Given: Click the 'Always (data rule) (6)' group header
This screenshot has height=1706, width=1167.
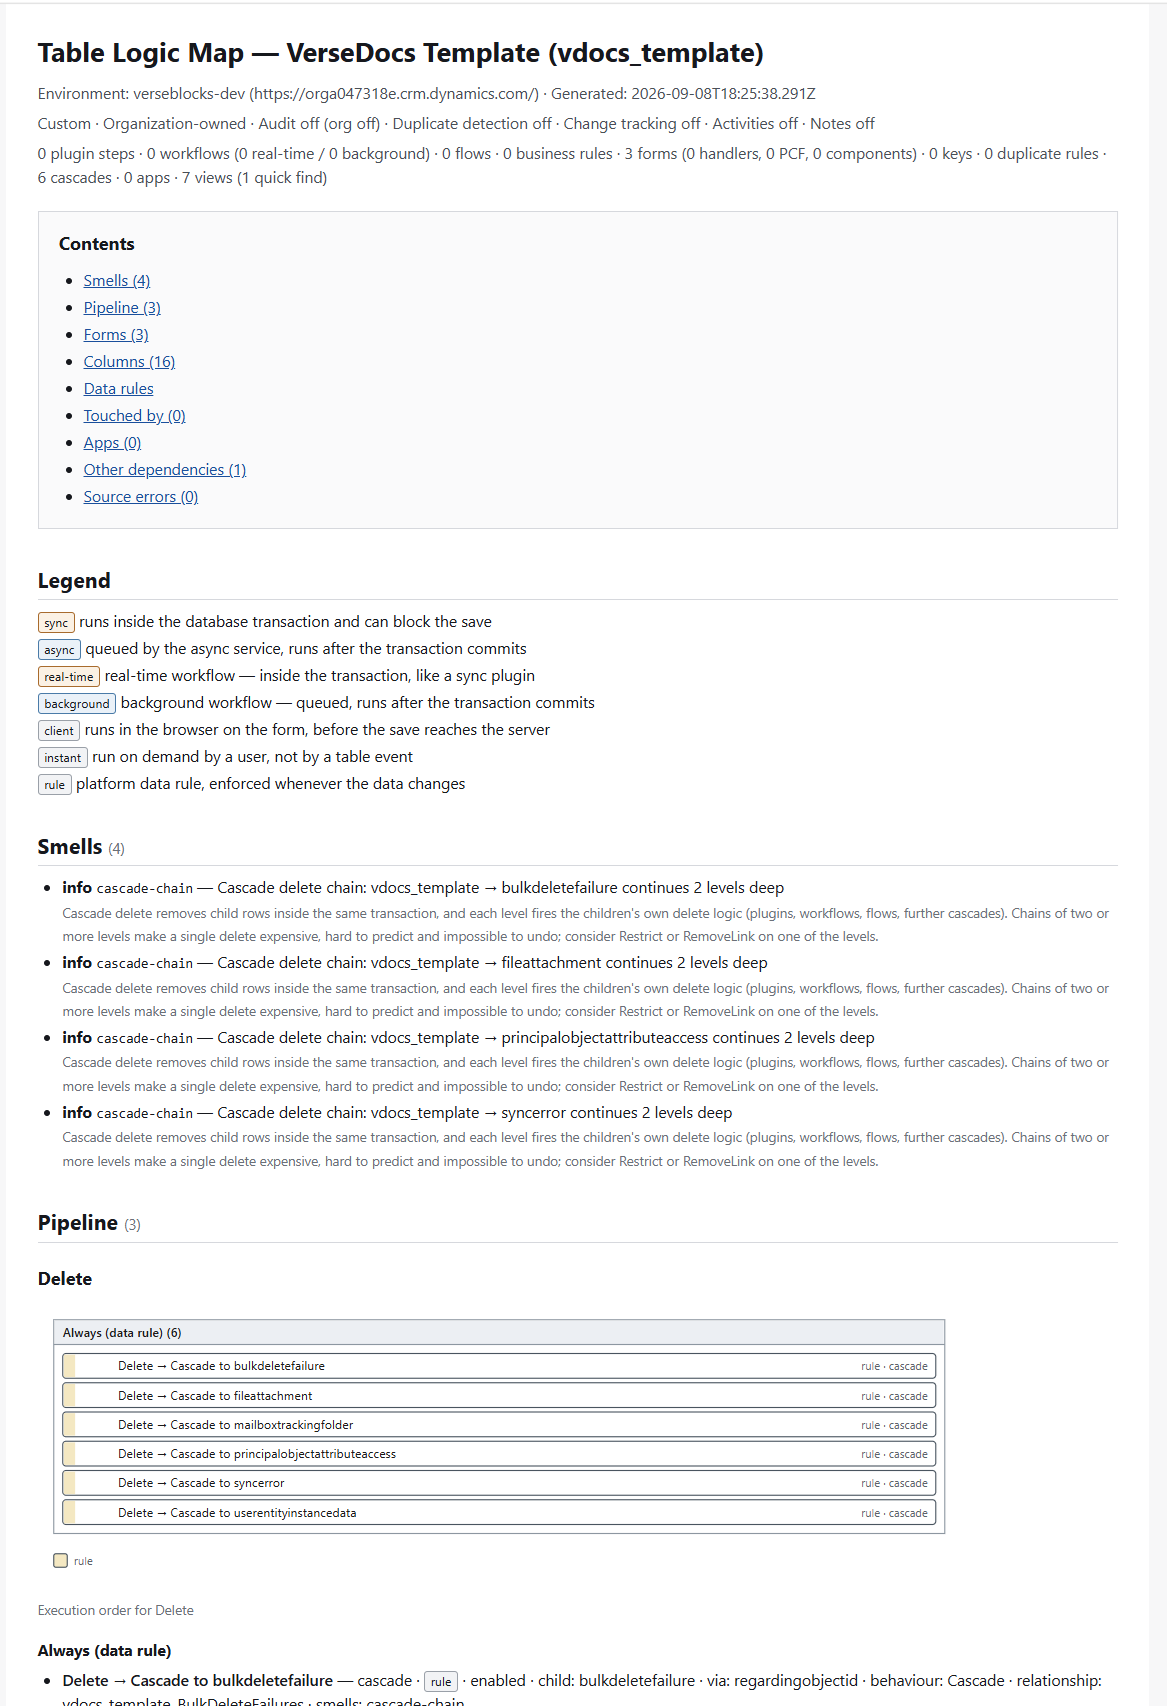Looking at the screenshot, I should click(x=499, y=1333).
